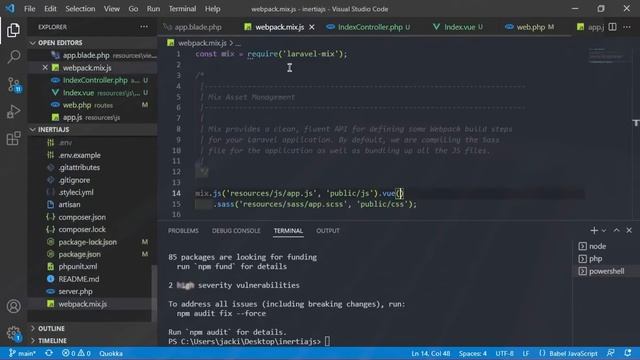This screenshot has height=360, width=640.
Task: Open the File menu
Action: tap(29, 9)
